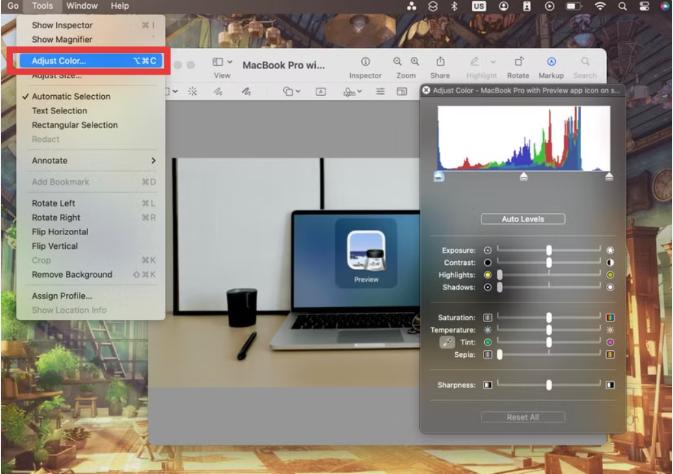Click the Text box markup tool
The image size is (673, 474).
pyautogui.click(x=321, y=91)
